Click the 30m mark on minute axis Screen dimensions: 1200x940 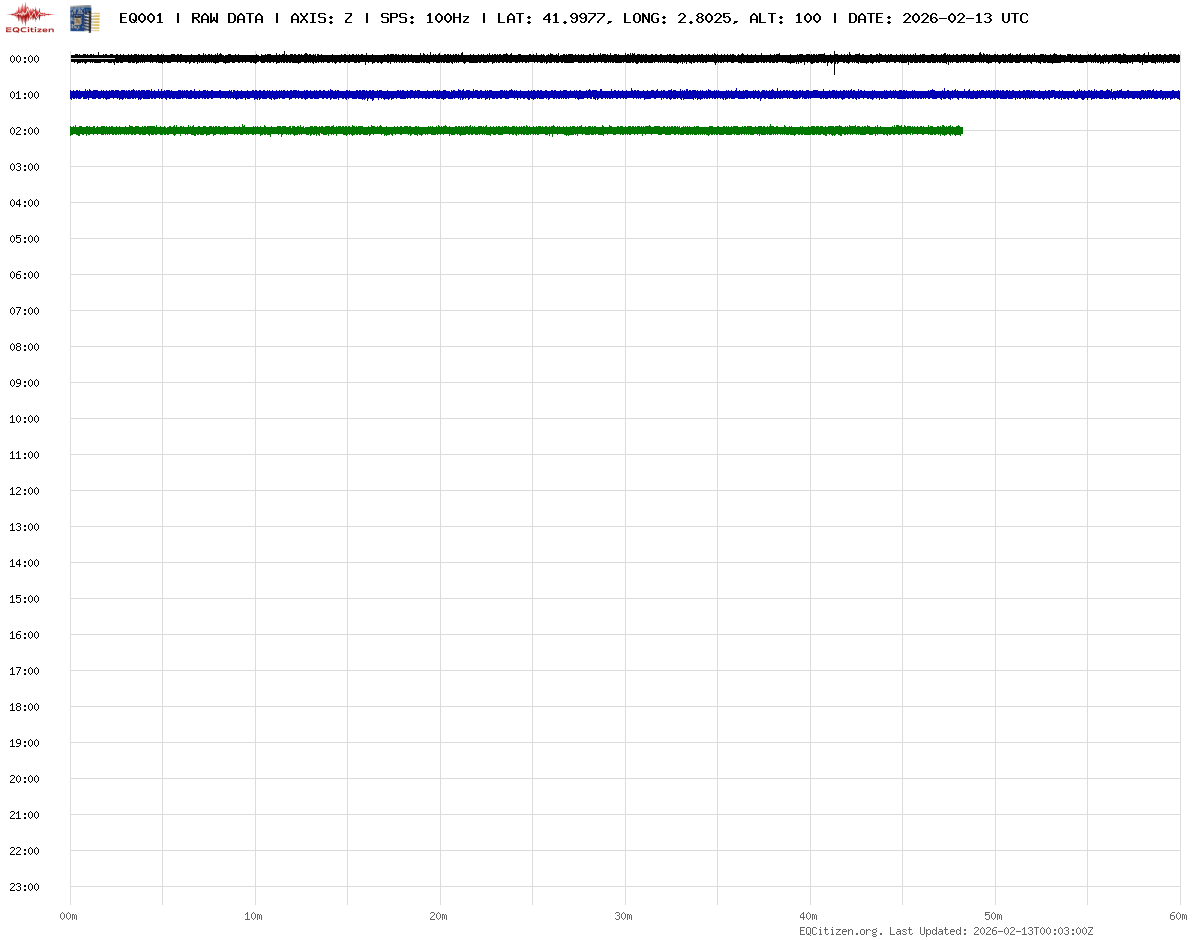coord(624,916)
